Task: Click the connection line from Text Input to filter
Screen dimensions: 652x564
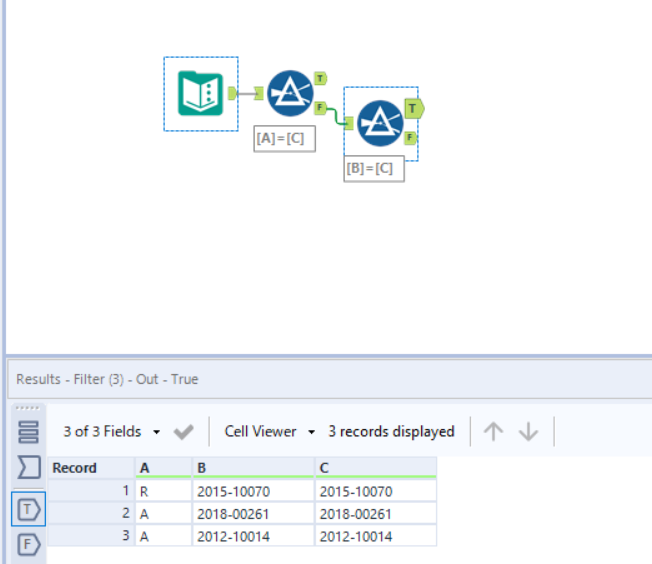Action: point(246,93)
